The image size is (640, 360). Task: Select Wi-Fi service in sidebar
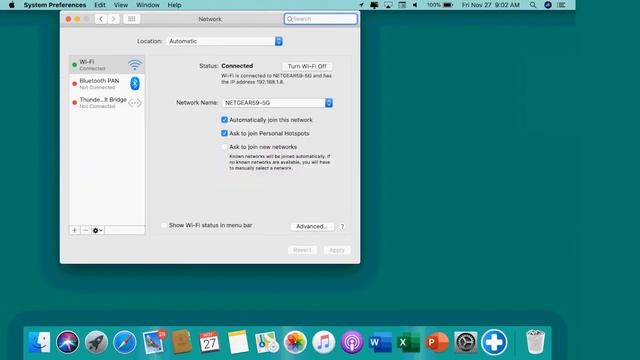pyautogui.click(x=107, y=64)
